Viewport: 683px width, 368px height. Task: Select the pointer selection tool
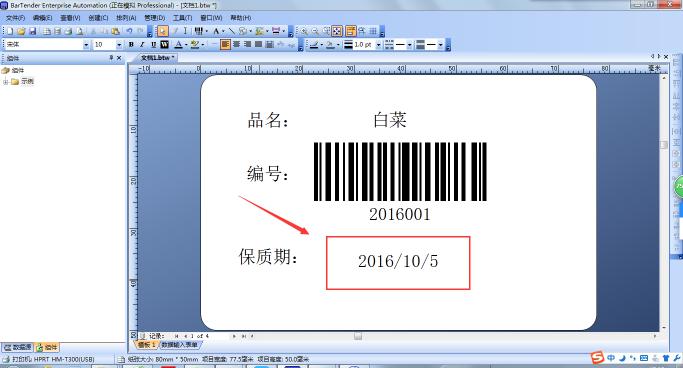click(x=162, y=31)
